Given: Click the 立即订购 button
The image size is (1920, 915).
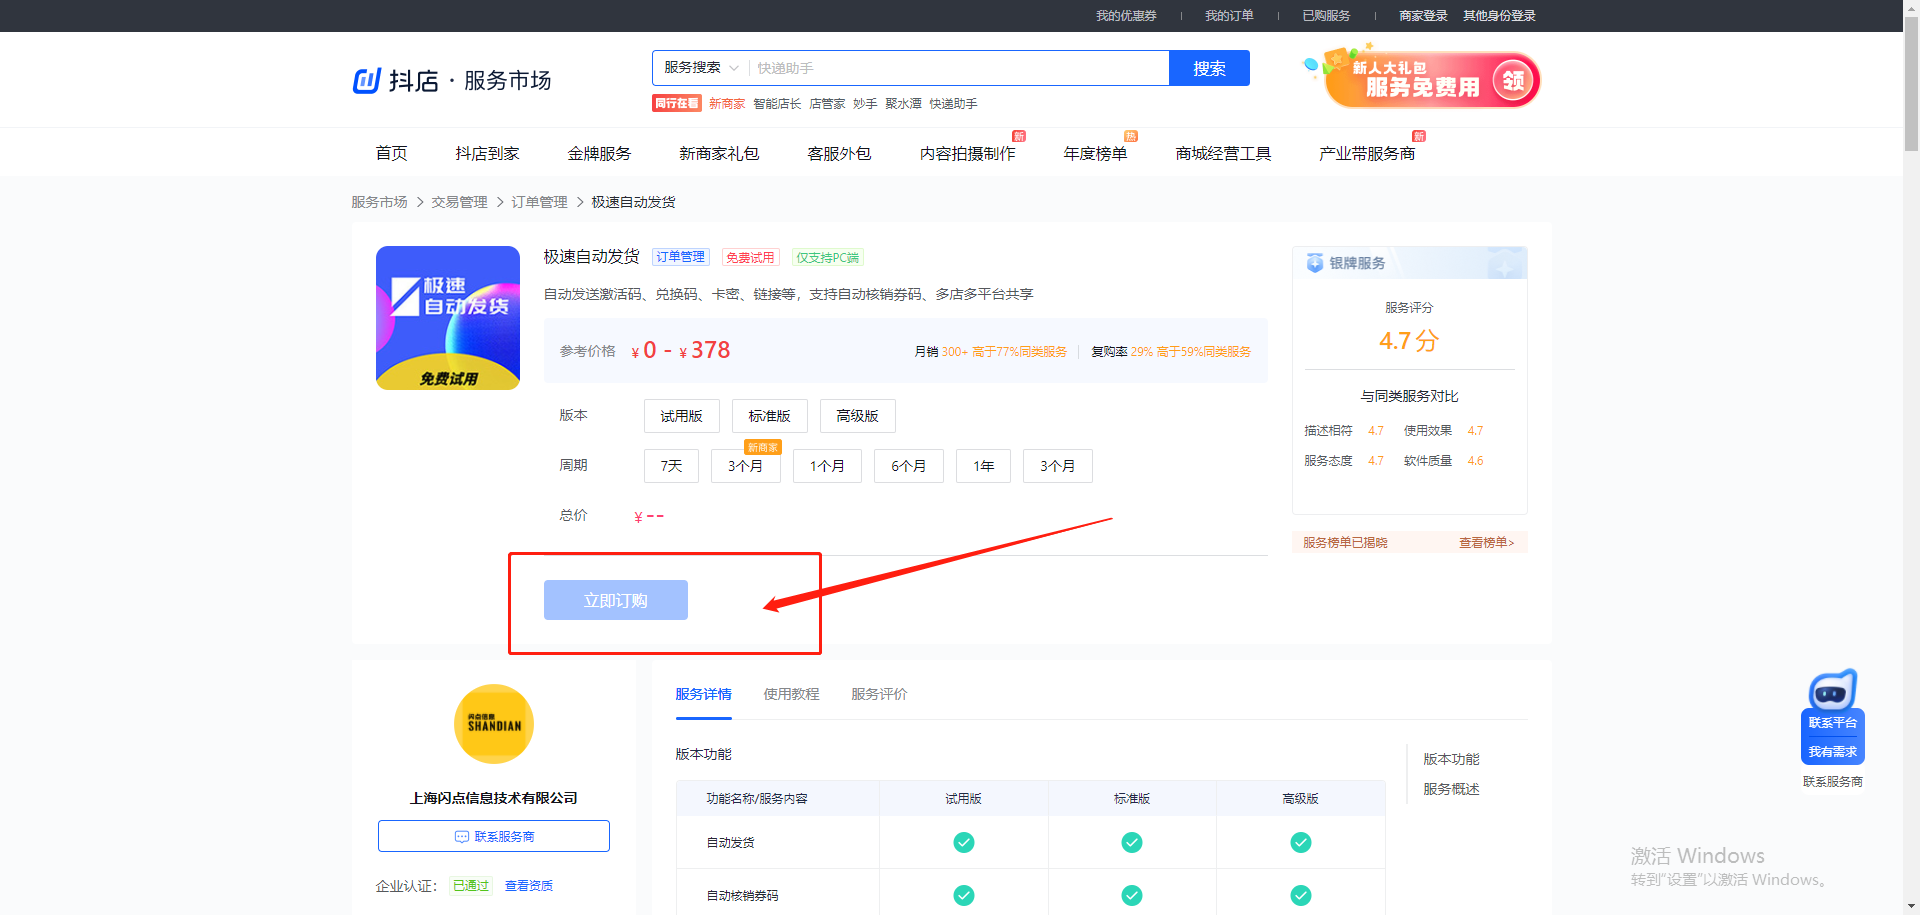Looking at the screenshot, I should tap(615, 600).
